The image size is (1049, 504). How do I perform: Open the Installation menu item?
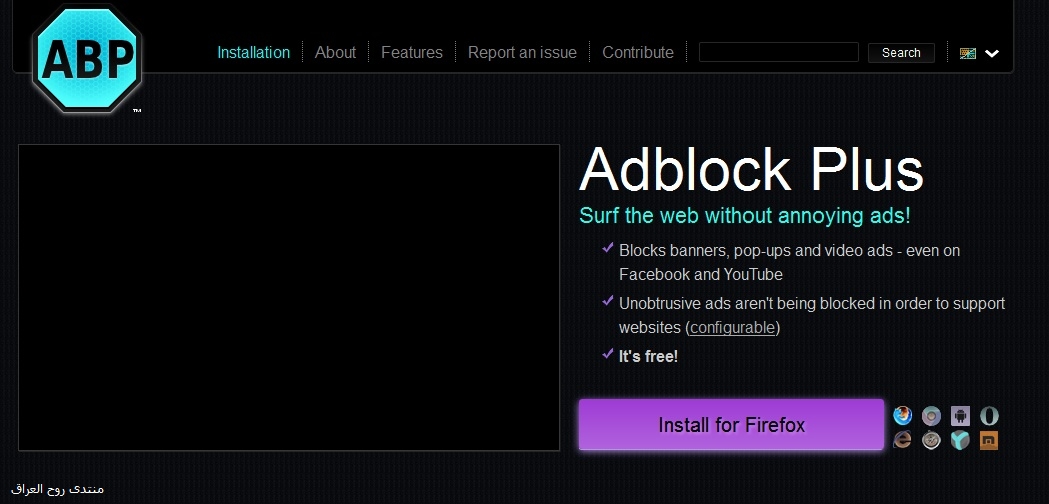pos(253,52)
